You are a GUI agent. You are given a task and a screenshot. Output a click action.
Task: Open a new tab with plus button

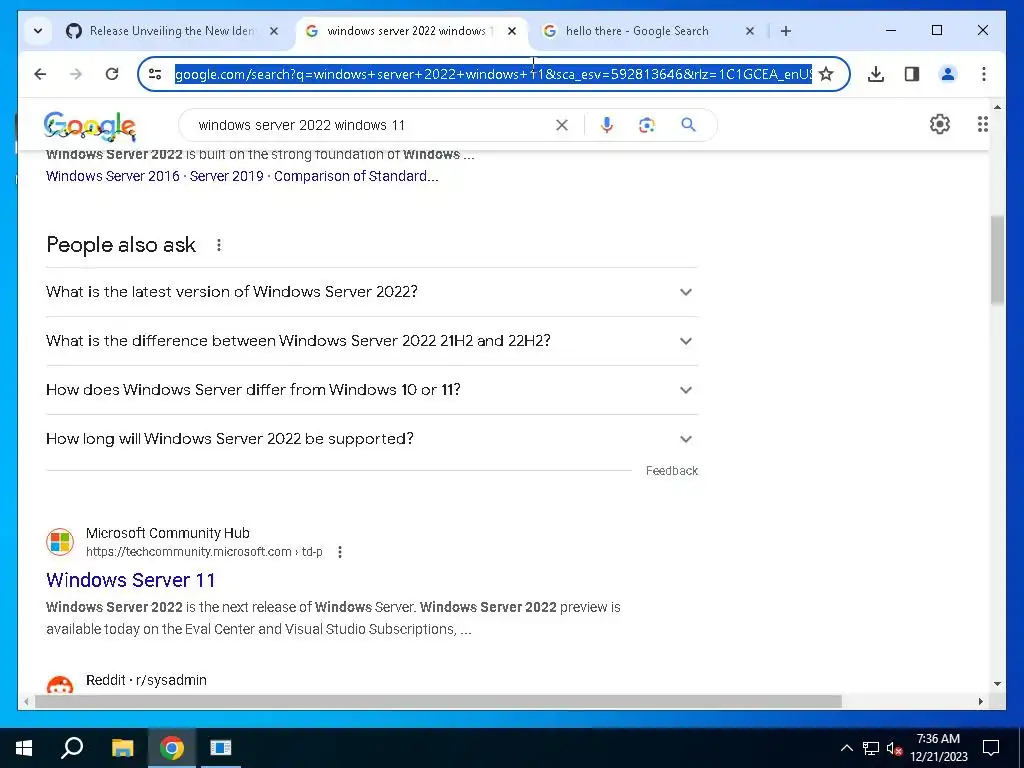tap(786, 31)
